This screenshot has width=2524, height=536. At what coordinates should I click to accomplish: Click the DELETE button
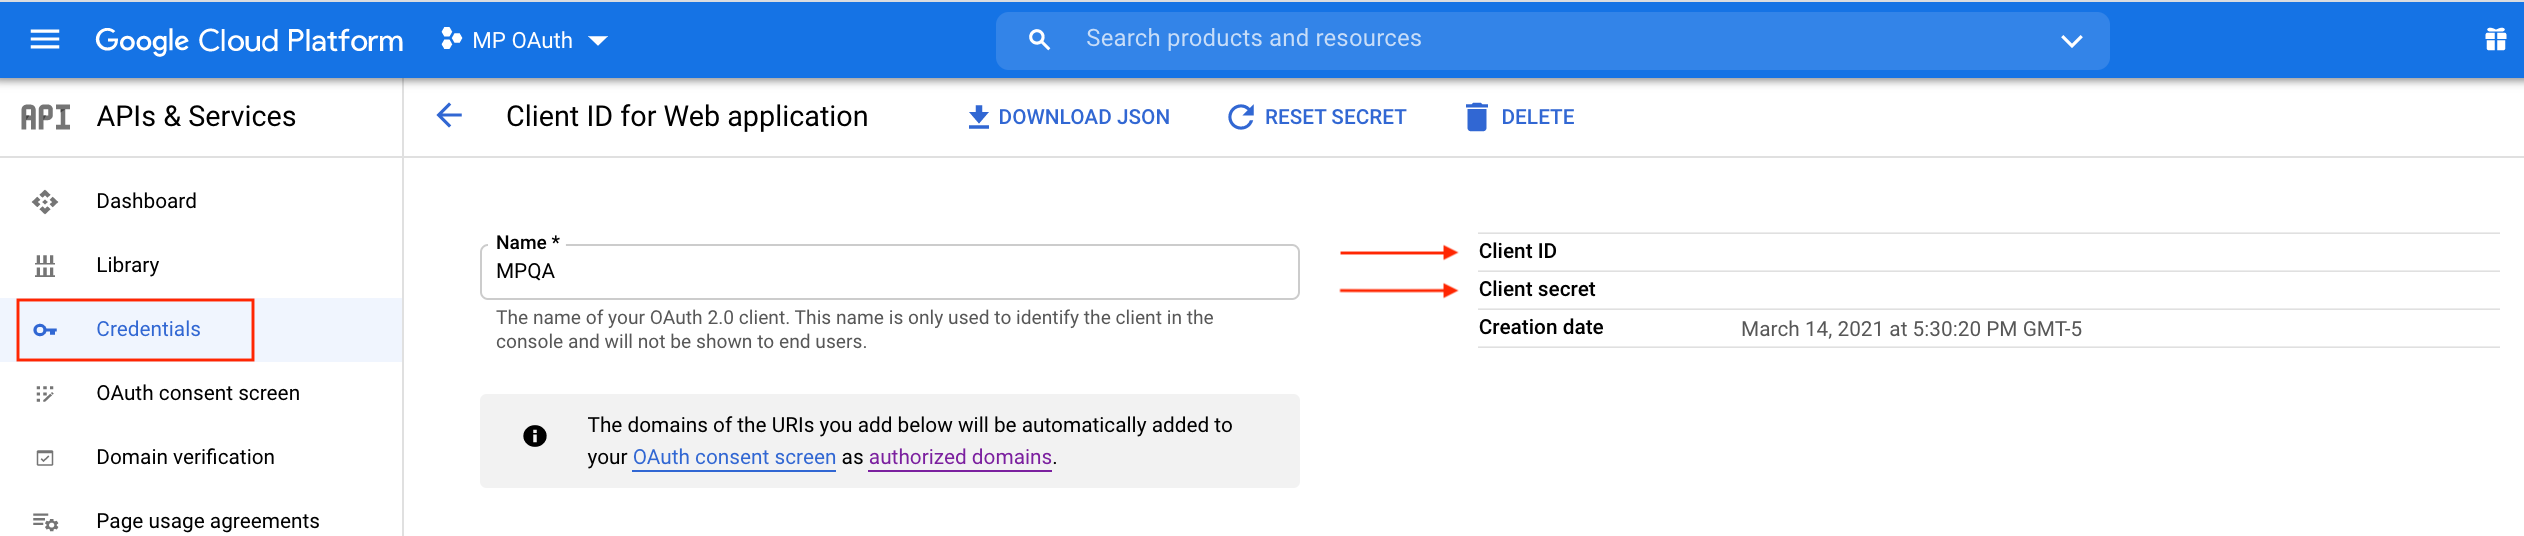1520,117
